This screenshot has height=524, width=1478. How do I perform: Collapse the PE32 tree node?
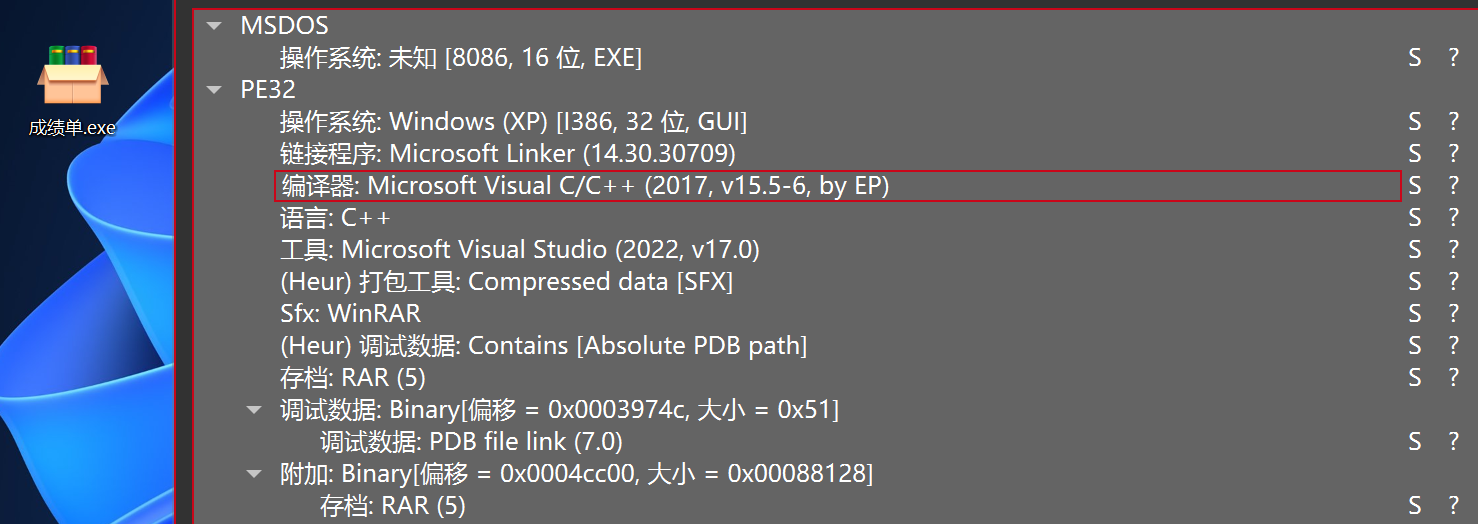[x=213, y=90]
